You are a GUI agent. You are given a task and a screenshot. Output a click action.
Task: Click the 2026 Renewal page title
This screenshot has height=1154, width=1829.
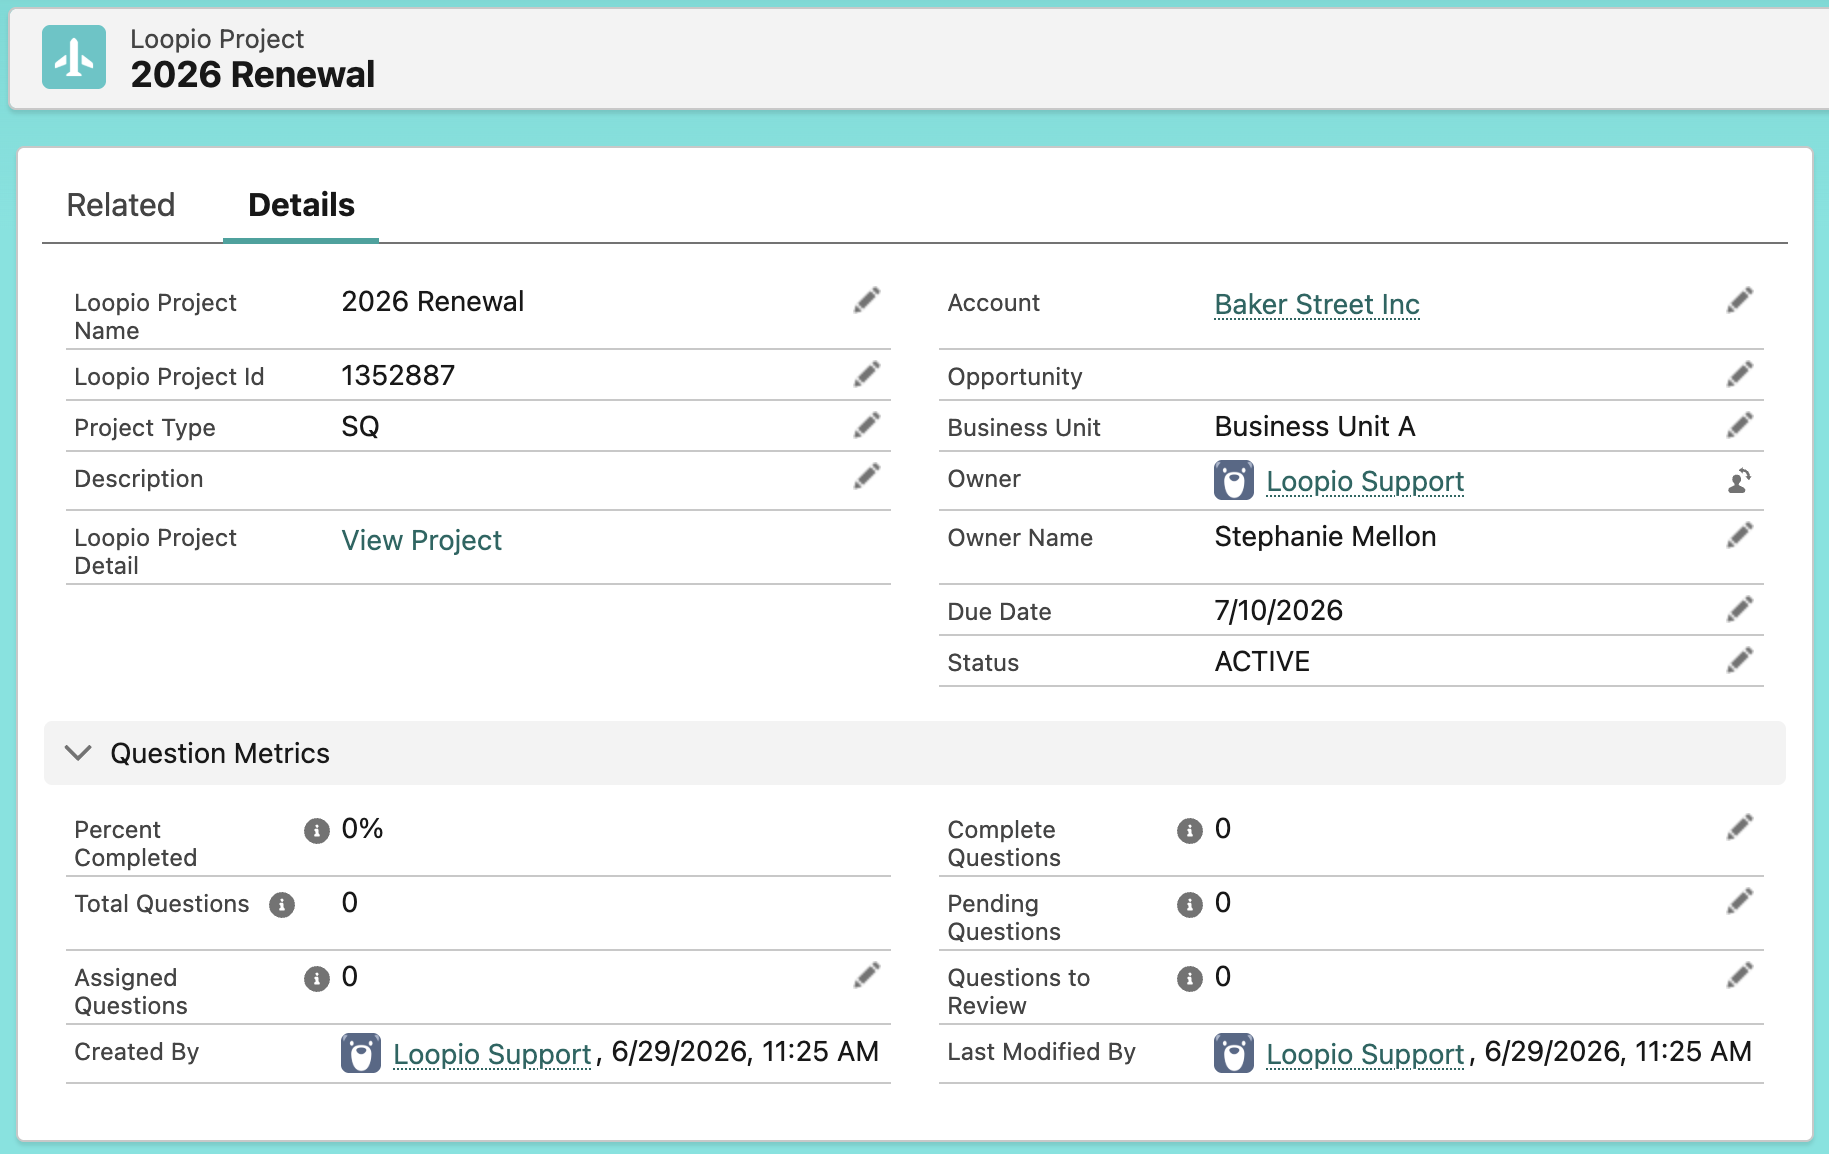[253, 74]
